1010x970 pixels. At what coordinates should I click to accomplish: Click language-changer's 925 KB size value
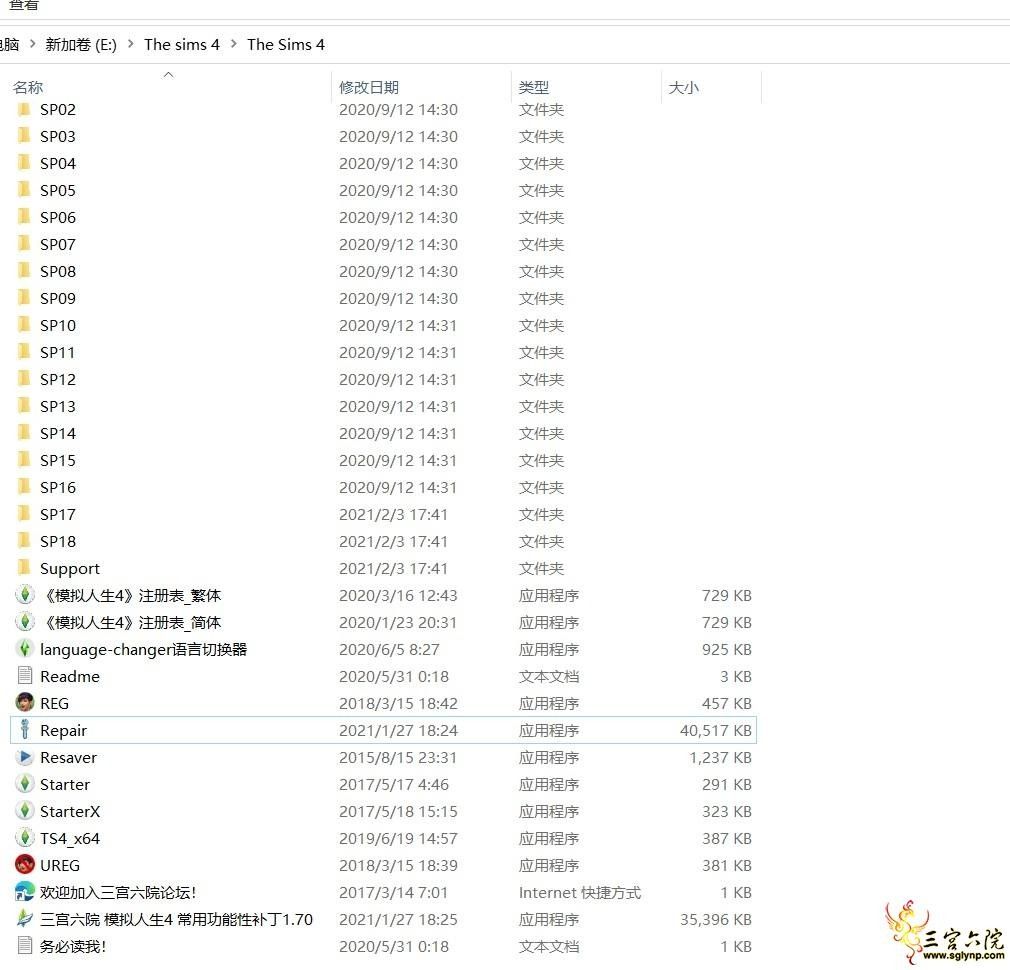pos(727,649)
